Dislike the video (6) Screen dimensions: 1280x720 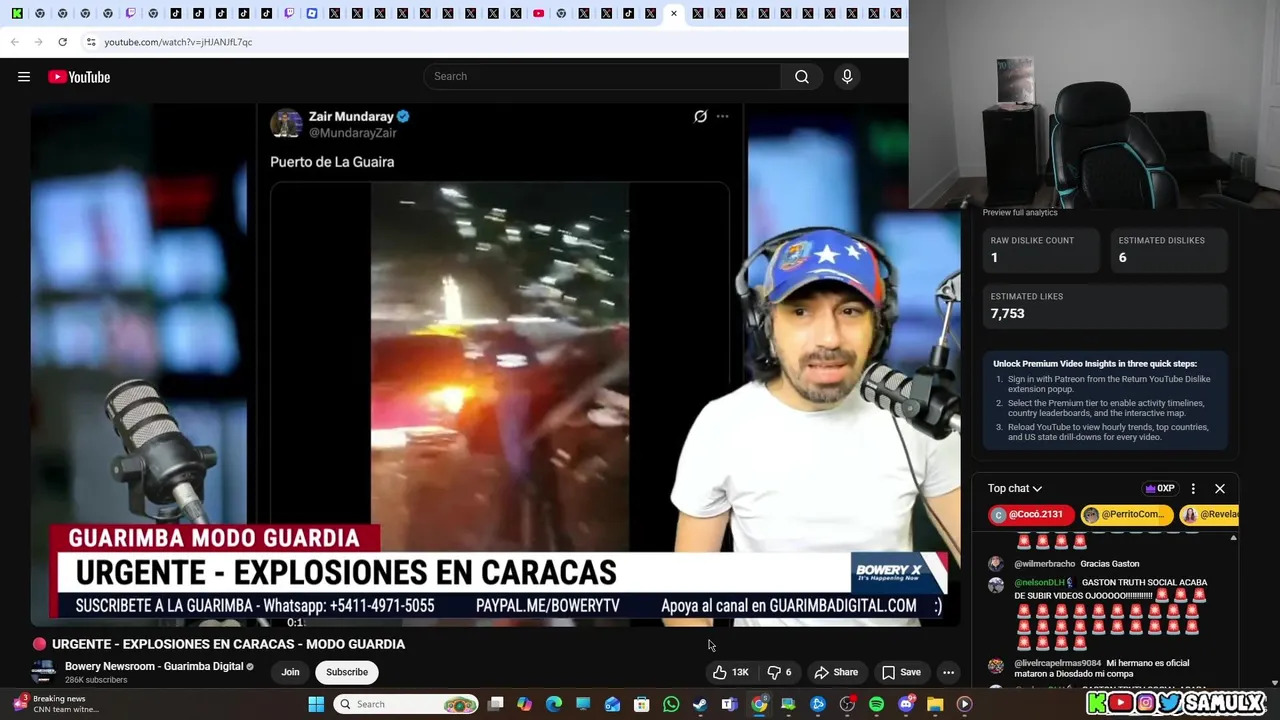click(779, 672)
